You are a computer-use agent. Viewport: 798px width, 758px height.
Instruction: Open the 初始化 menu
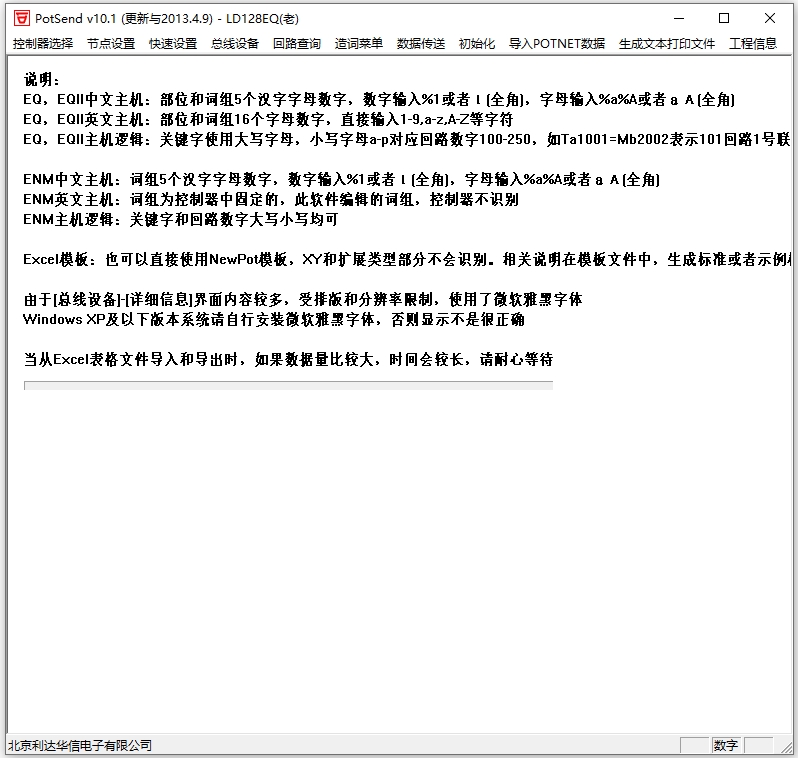tap(477, 44)
